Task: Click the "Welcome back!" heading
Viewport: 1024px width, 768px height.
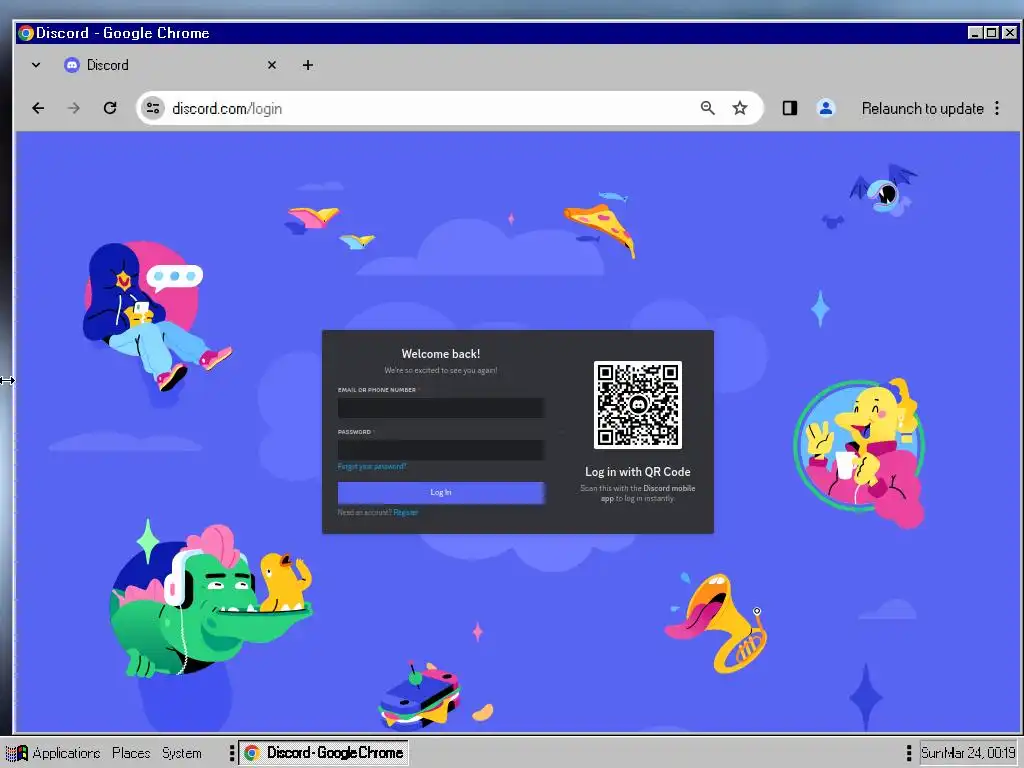Action: click(441, 354)
